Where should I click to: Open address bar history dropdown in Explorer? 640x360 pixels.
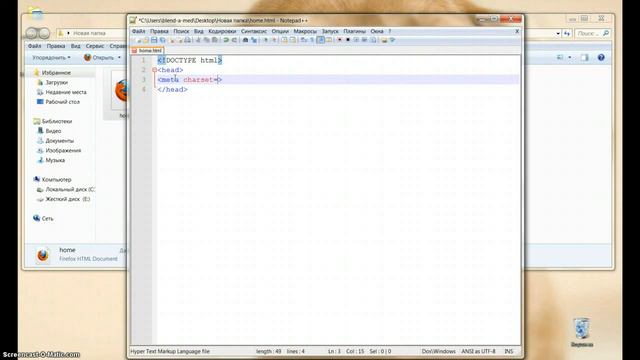pos(558,33)
